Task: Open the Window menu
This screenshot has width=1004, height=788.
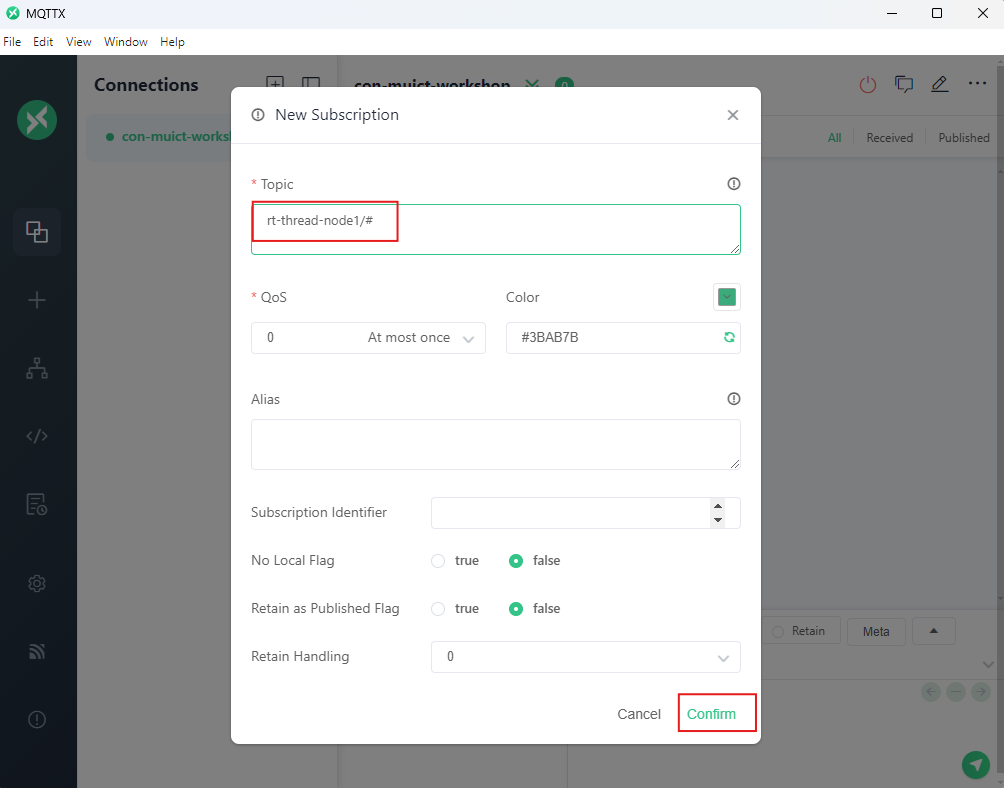Action: [125, 42]
